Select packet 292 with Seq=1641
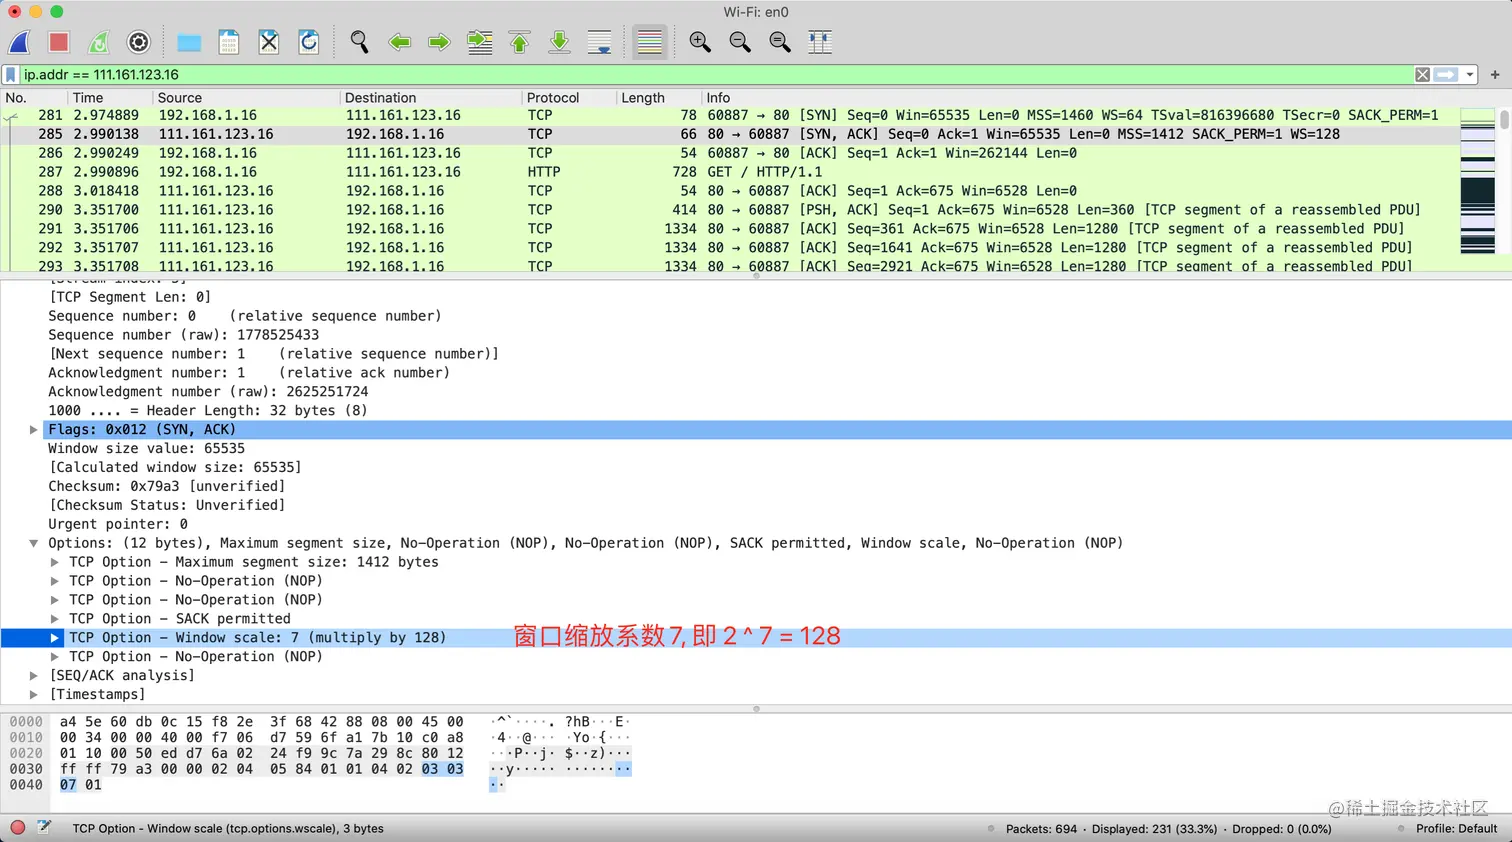Viewport: 1512px width, 842px height. pos(730,248)
